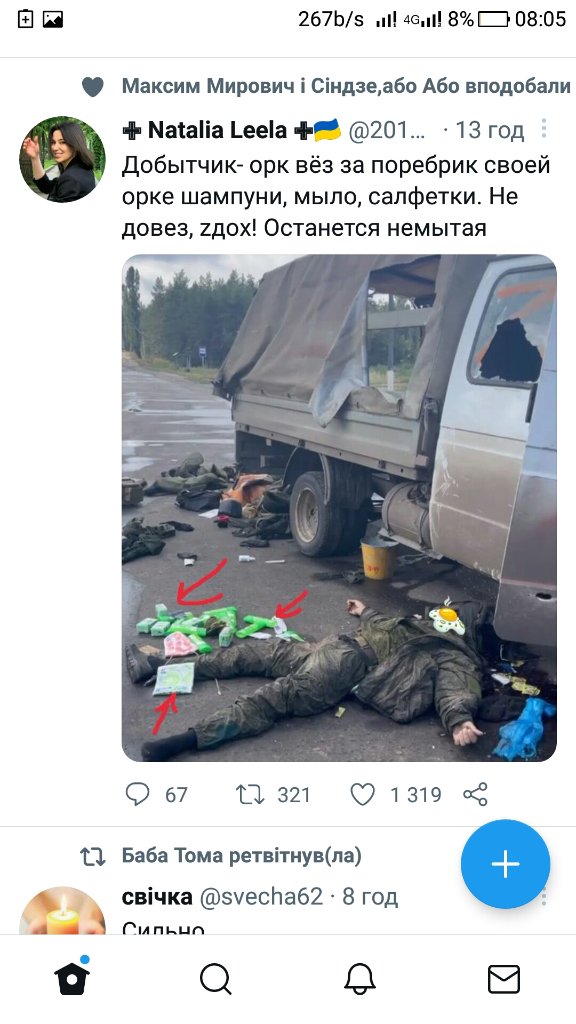Viewport: 576px width, 1024px height.
Task: Open Natalia Leela's profile avatar
Action: 62,159
